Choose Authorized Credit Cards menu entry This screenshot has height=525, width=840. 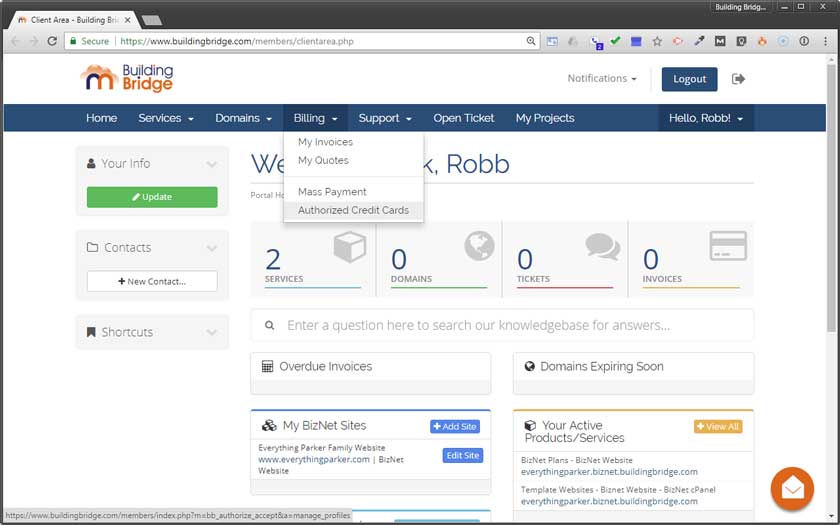coord(354,210)
